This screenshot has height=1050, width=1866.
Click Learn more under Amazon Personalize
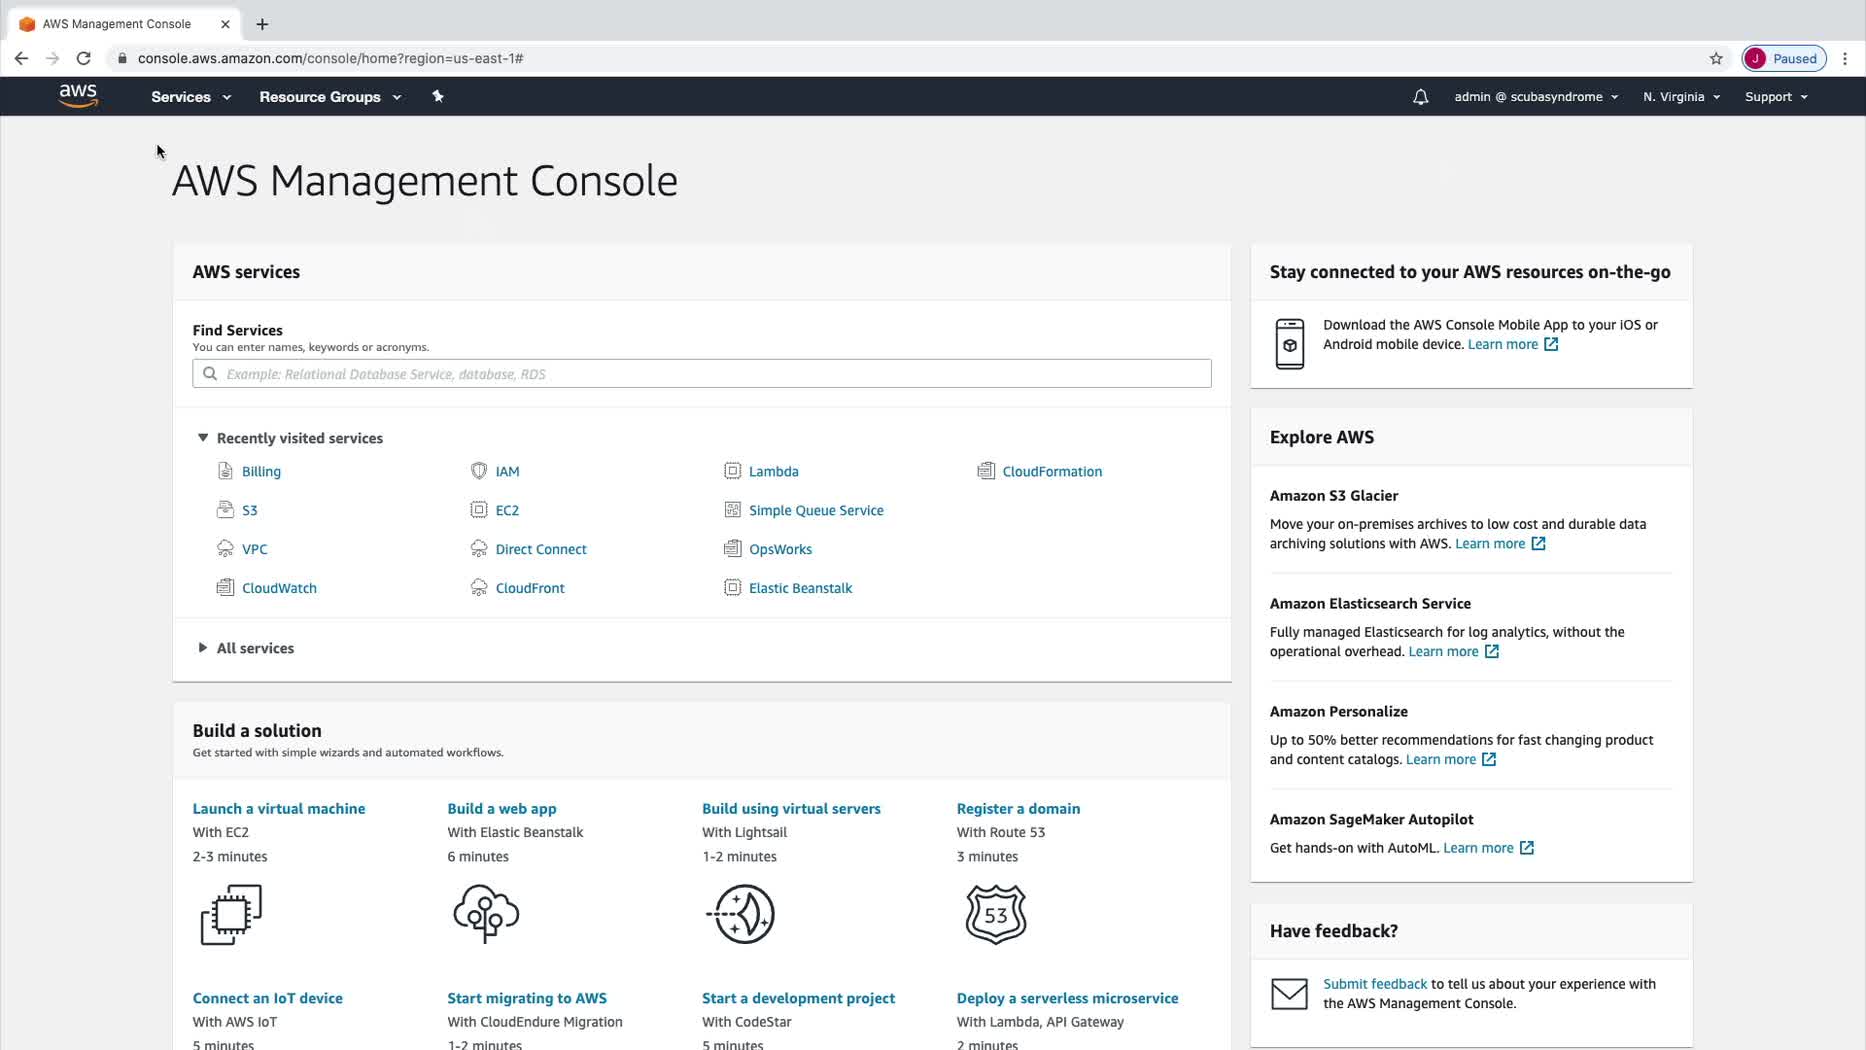pos(1451,760)
